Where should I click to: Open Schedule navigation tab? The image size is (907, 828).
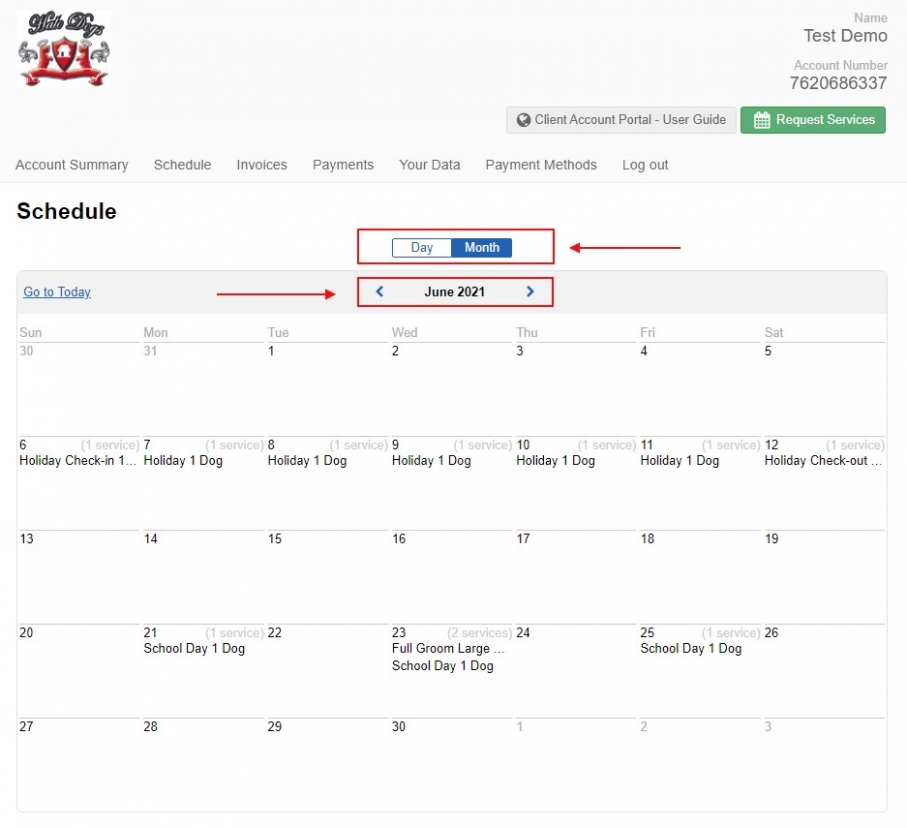tap(182, 165)
